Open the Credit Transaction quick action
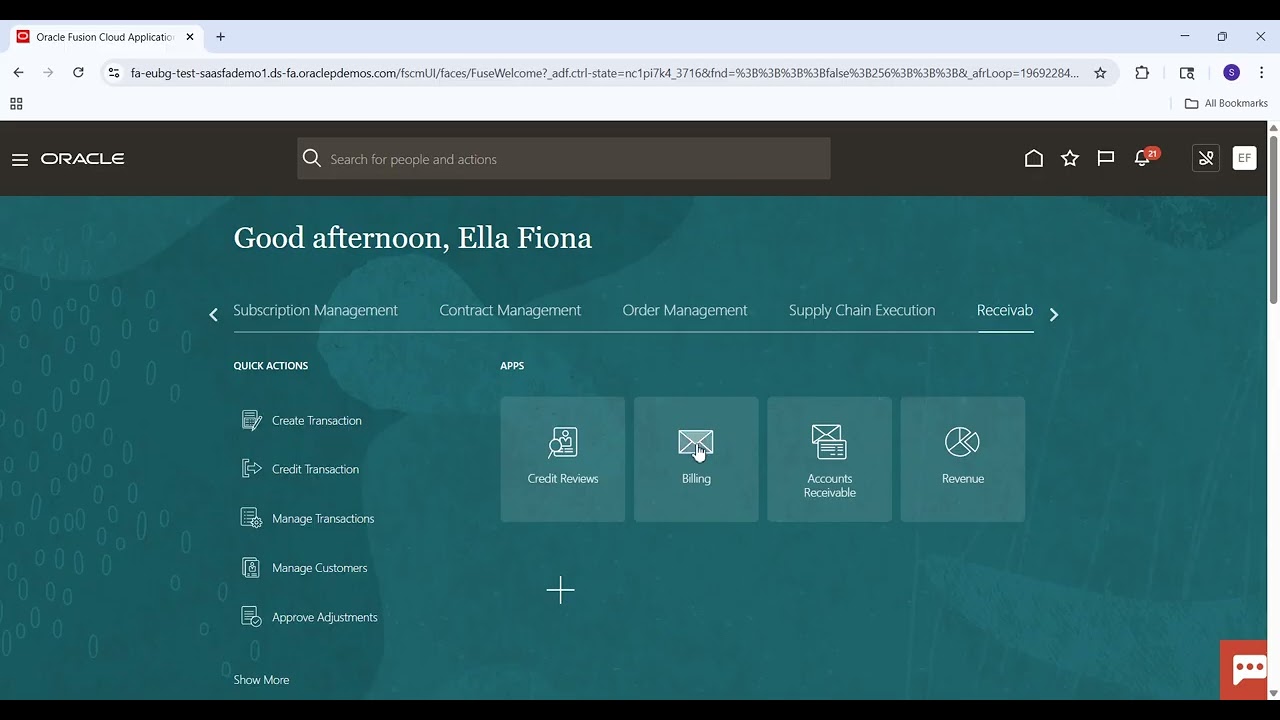The width and height of the screenshot is (1280, 720). (x=315, y=469)
